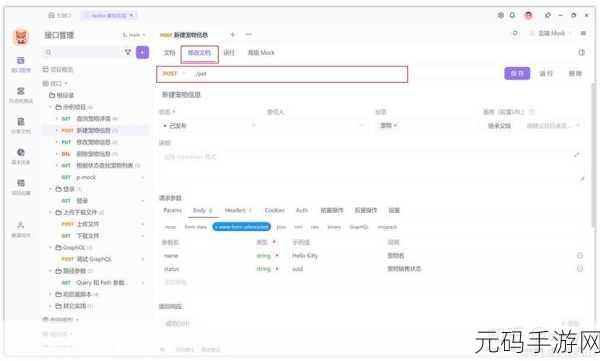Click the sidebar search input
This screenshot has width=600, height=361.
pos(82,52)
